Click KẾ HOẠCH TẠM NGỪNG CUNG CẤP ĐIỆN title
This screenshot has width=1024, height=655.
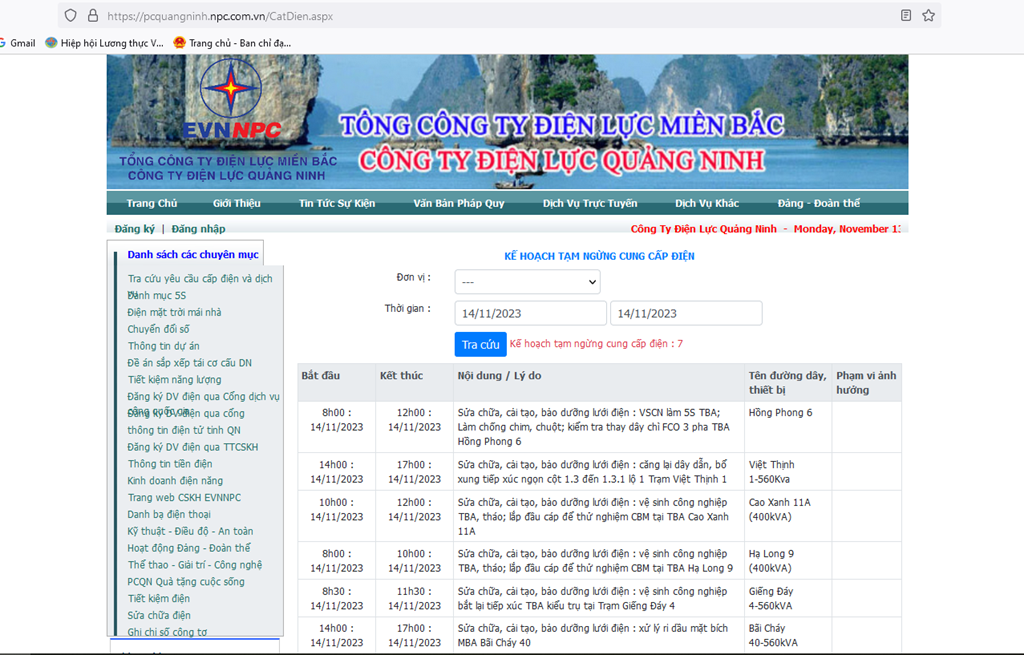tap(599, 257)
